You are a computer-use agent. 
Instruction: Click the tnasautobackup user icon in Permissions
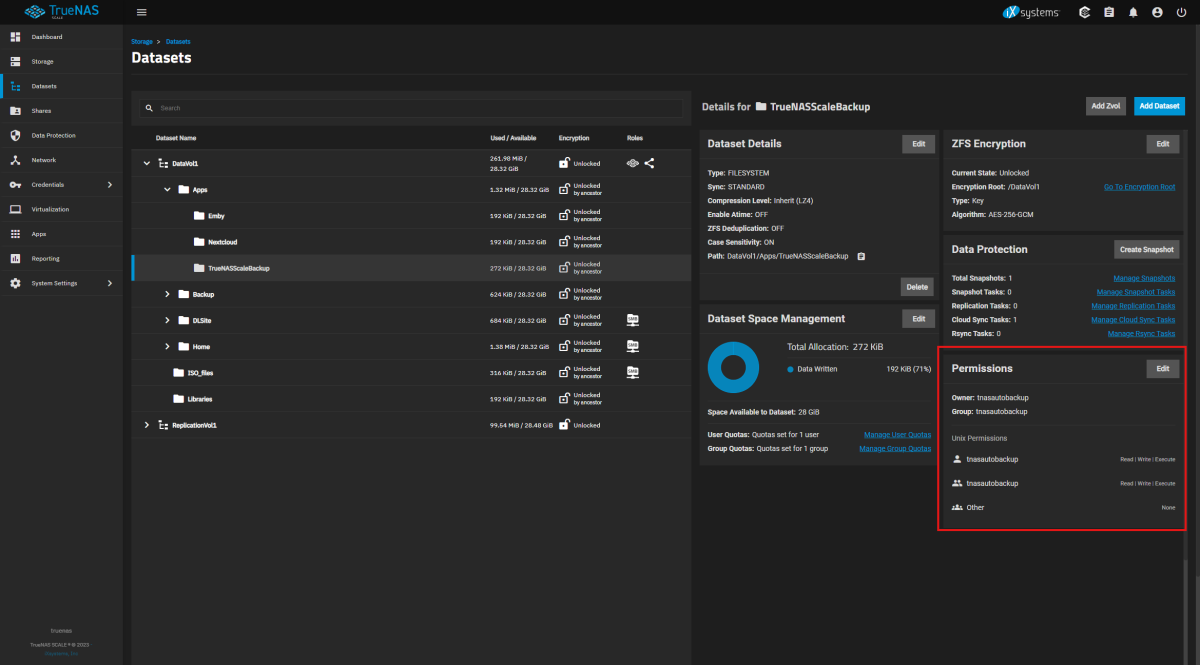click(957, 459)
